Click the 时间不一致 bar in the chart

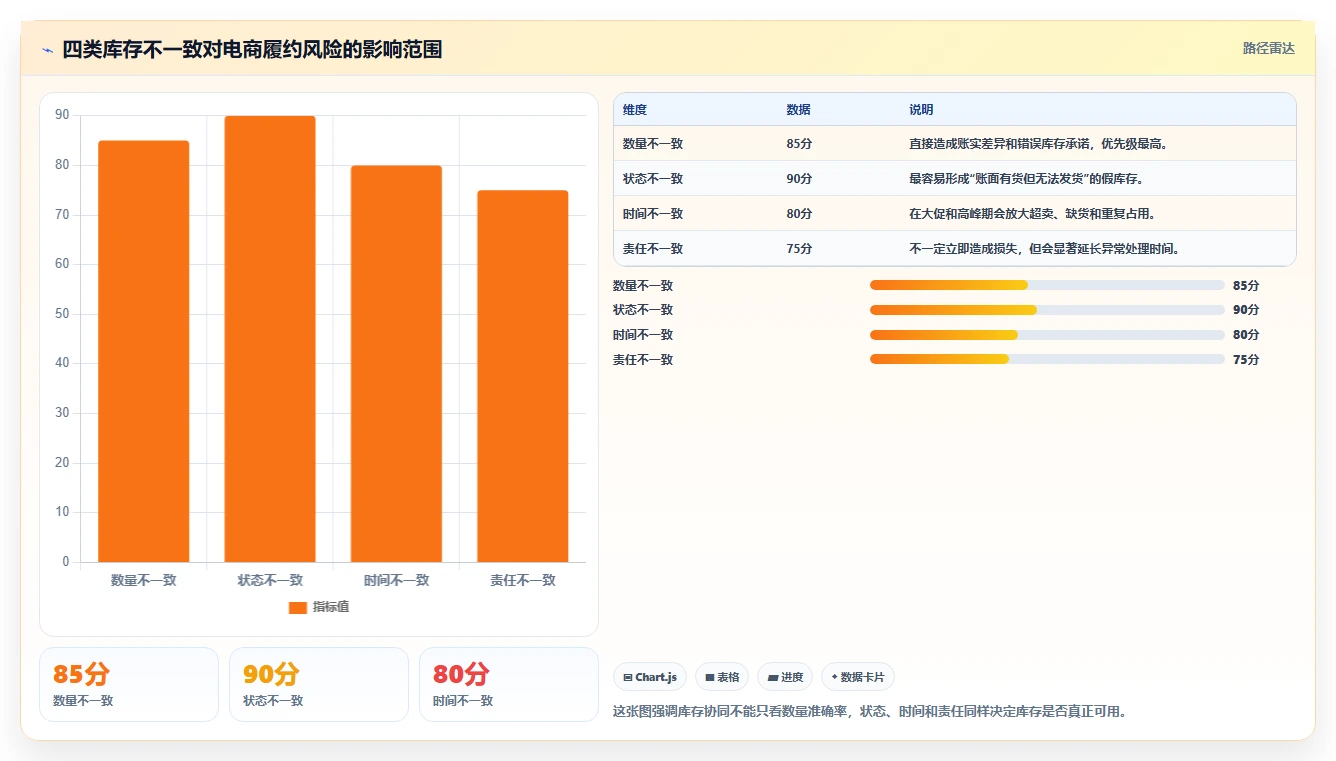(396, 364)
